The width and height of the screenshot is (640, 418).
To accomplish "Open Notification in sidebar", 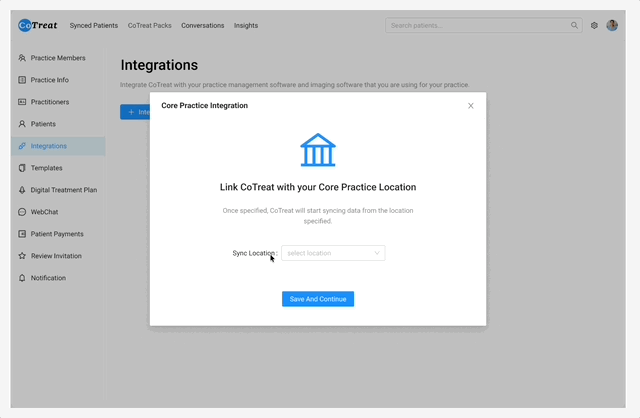I will [48, 278].
